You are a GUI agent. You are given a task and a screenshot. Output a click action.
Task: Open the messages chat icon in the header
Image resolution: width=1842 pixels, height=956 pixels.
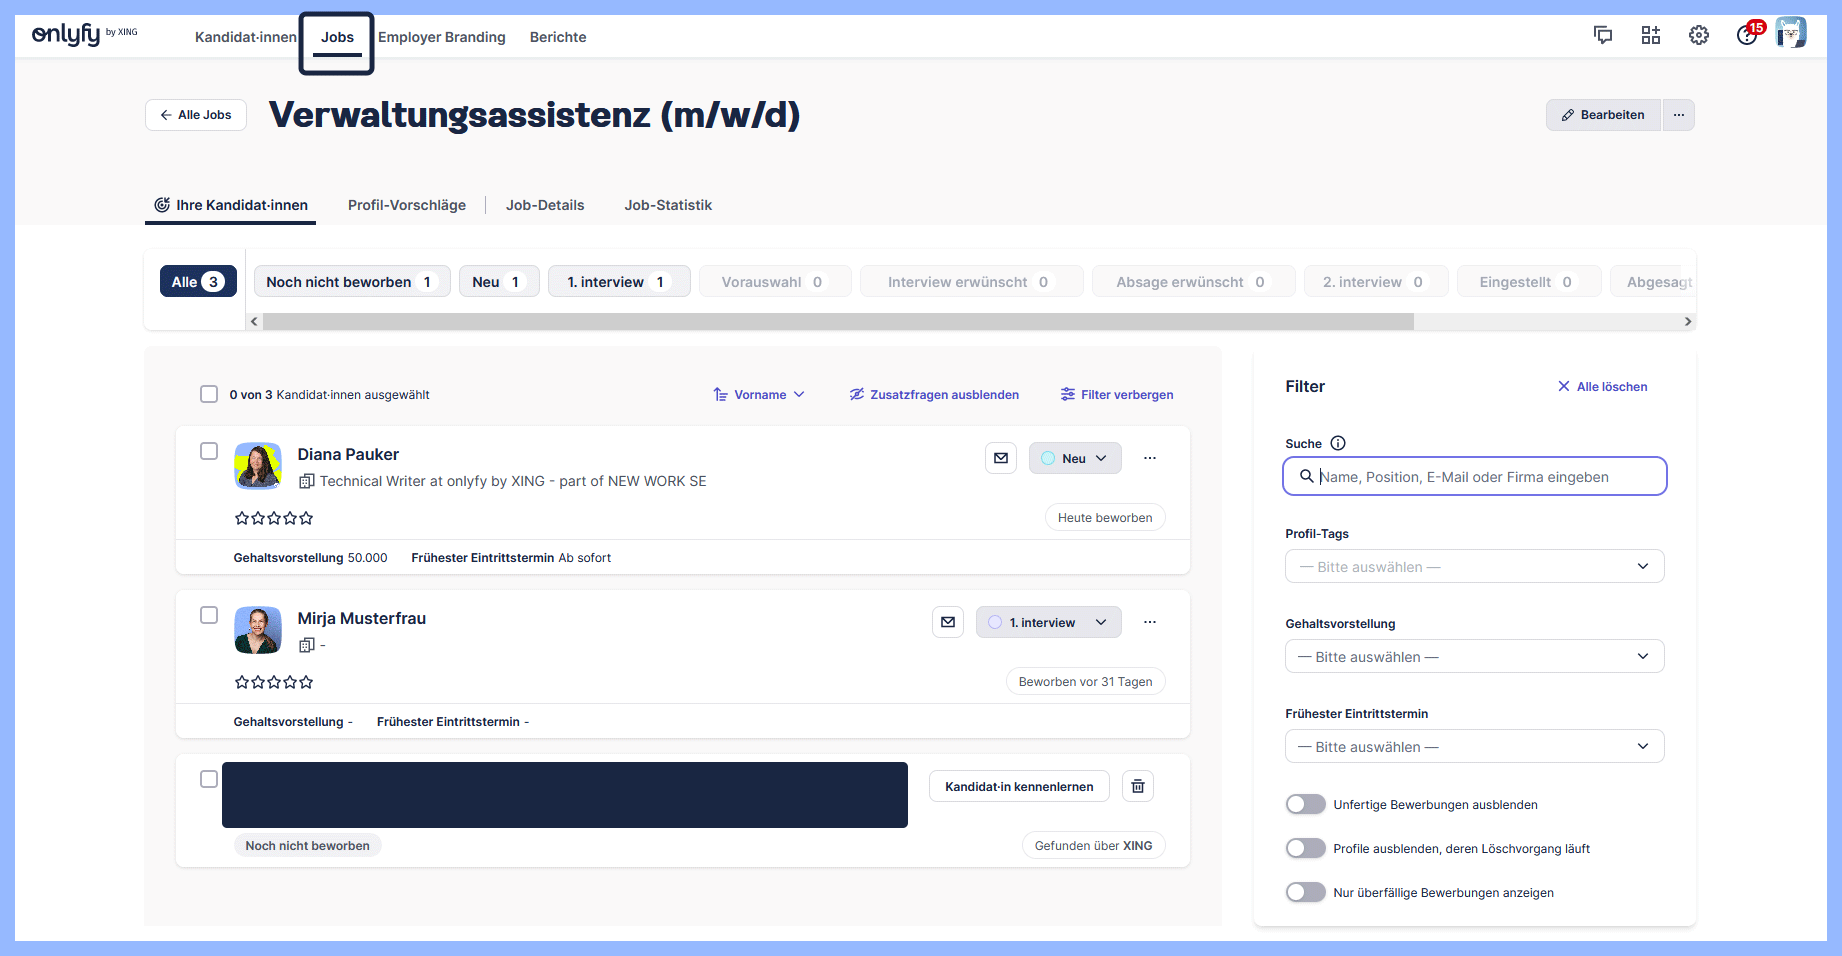[1603, 34]
